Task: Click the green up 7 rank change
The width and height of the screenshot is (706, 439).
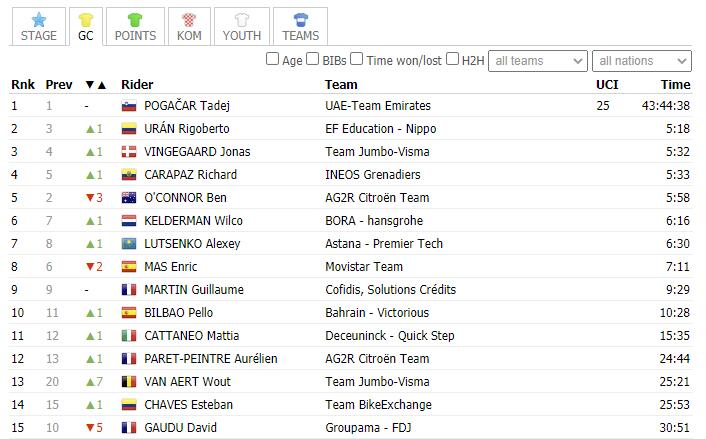Action: [94, 381]
